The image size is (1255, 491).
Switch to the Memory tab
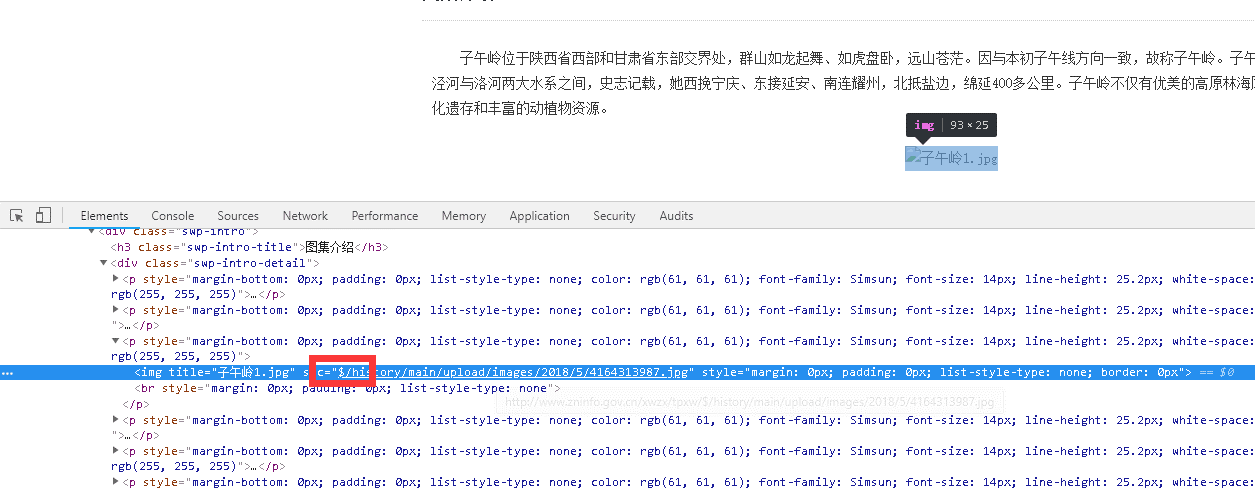[463, 216]
